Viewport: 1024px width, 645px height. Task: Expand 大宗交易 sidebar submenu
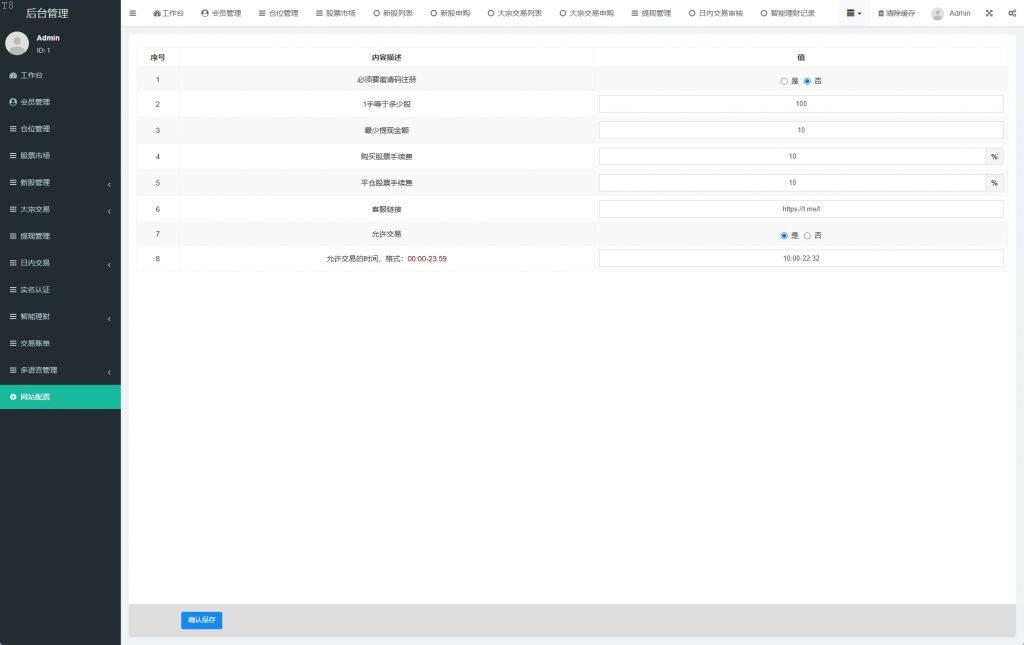[60, 210]
